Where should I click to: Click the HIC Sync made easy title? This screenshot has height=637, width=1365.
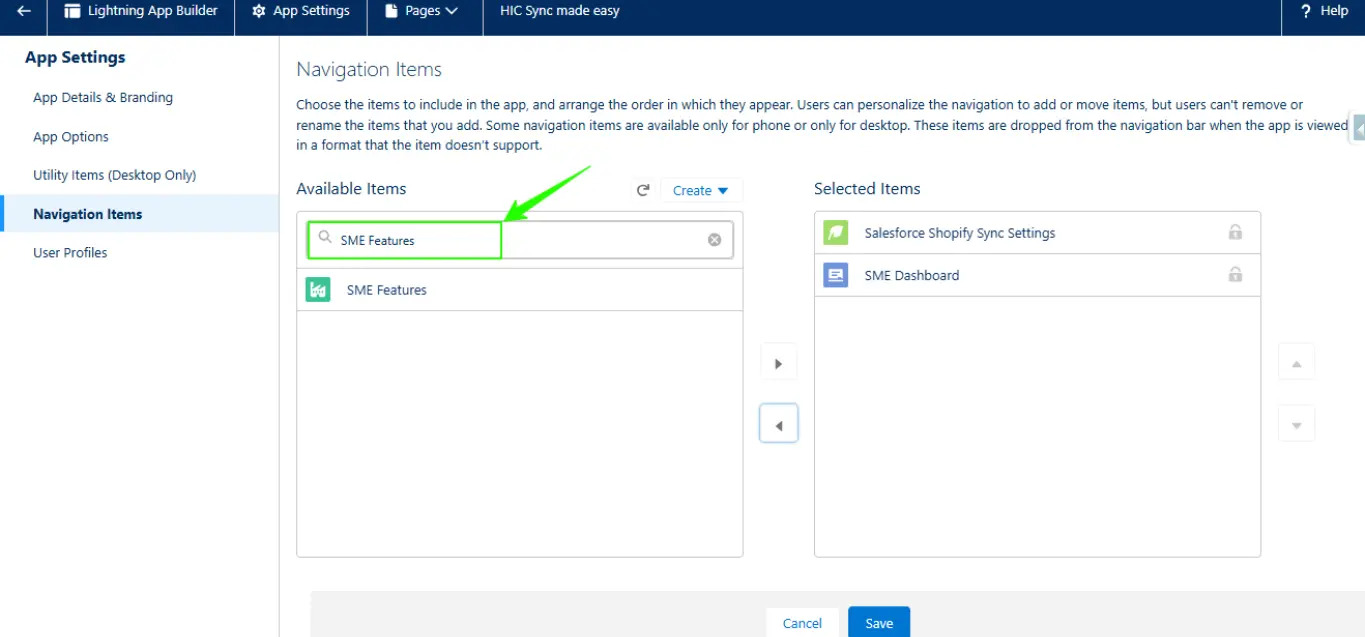point(560,11)
